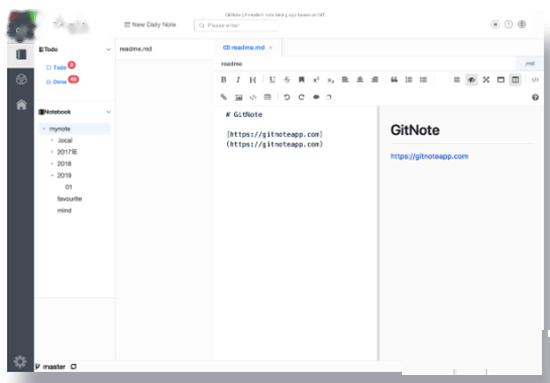Toggle bold formatting in editor toolbar
Image resolution: width=550 pixels, height=383 pixels.
click(x=223, y=80)
